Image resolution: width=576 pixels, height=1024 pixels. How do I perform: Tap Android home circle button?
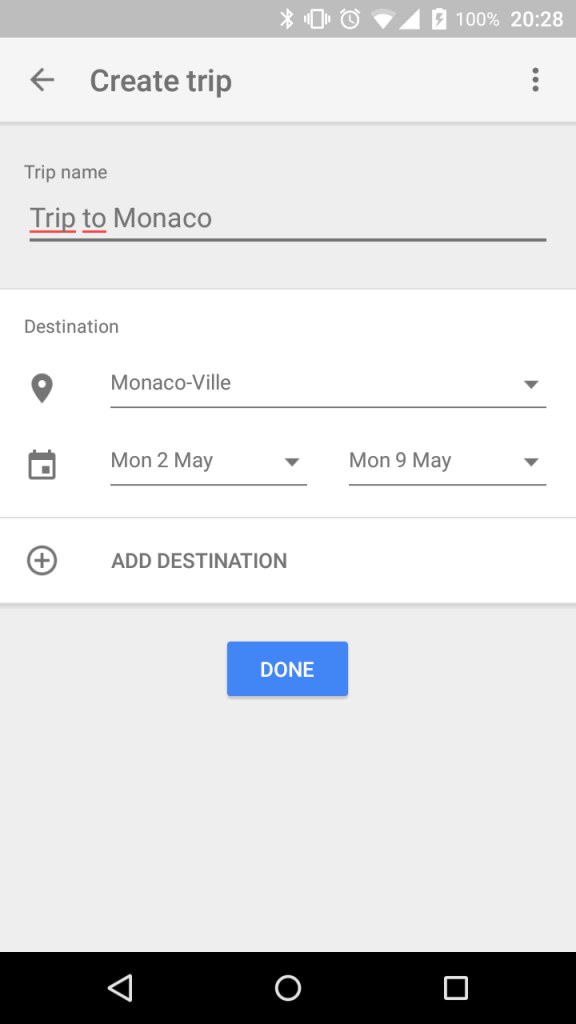pyautogui.click(x=287, y=987)
